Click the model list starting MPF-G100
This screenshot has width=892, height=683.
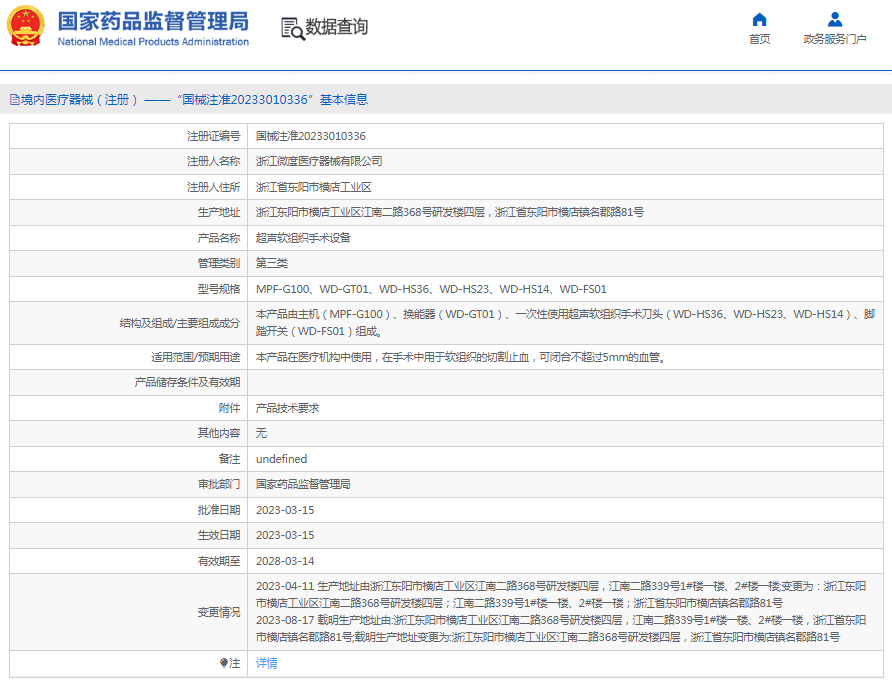(431, 289)
